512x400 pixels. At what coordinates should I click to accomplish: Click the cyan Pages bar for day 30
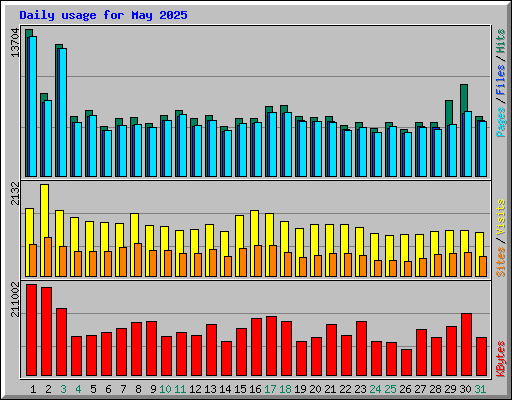(x=468, y=144)
